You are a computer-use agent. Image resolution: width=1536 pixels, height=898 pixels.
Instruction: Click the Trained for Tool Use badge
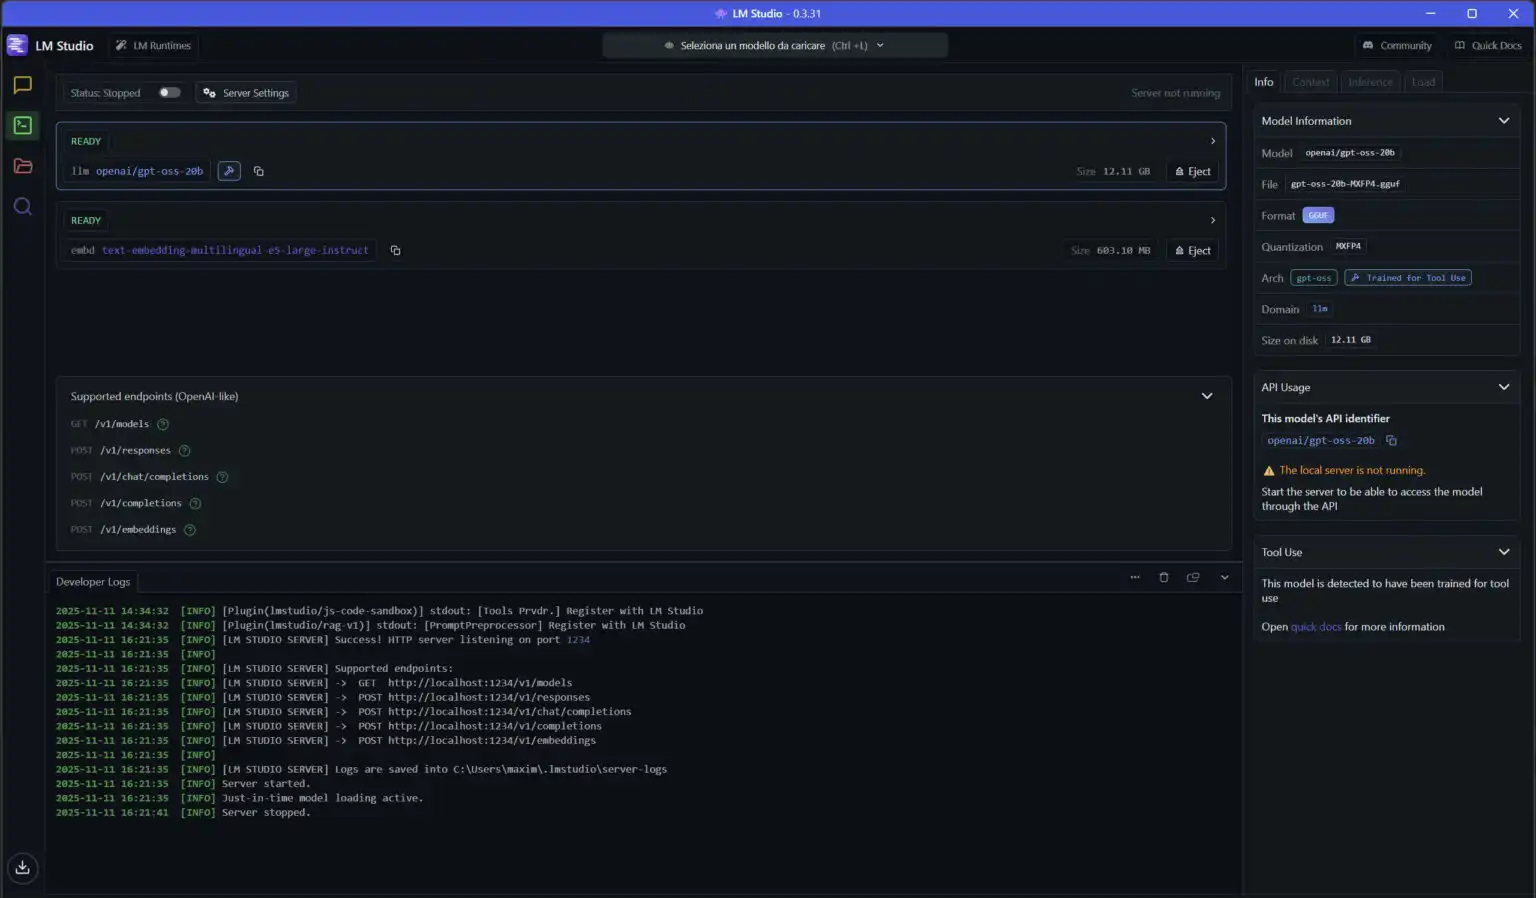pos(1408,278)
